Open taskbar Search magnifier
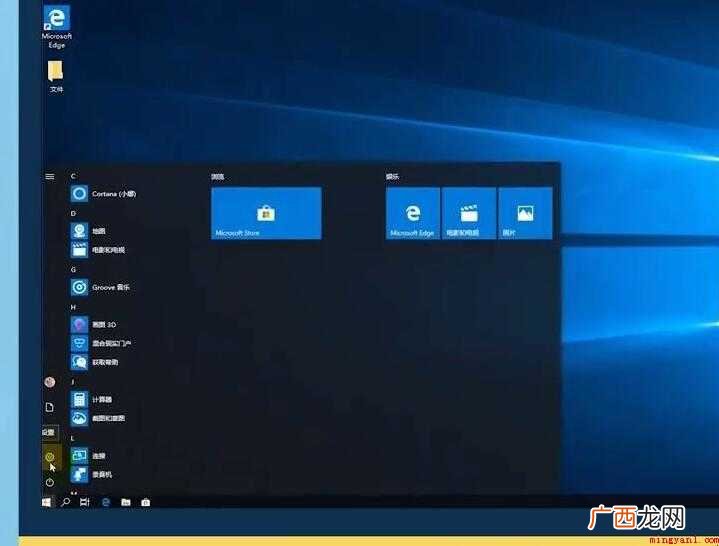The height and width of the screenshot is (546, 719). 66,502
